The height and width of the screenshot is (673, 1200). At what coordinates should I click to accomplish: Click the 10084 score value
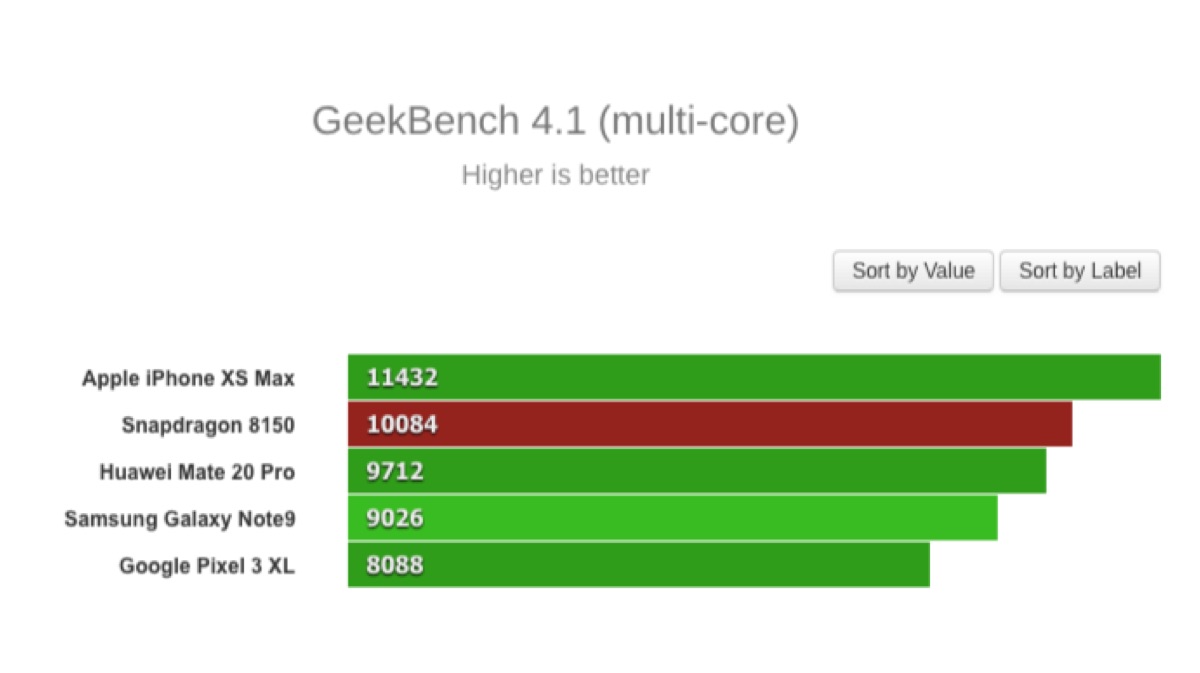coord(402,425)
